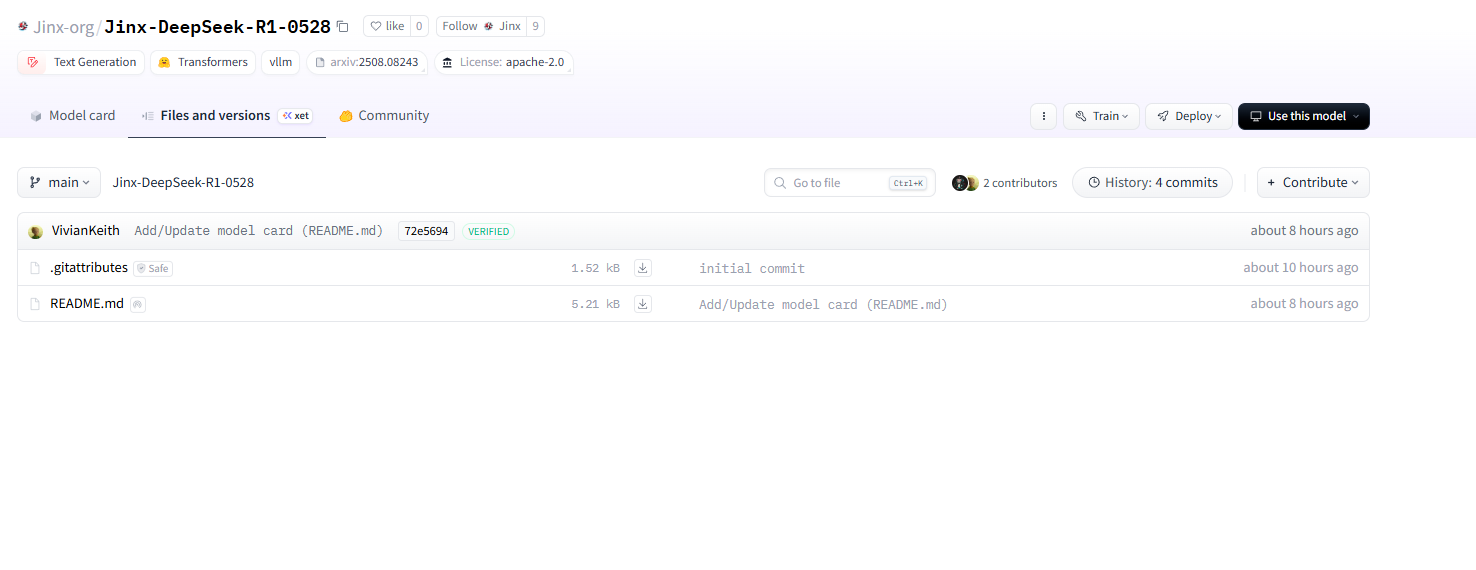Open follower count showing 9
The image size is (1476, 570).
tap(536, 27)
